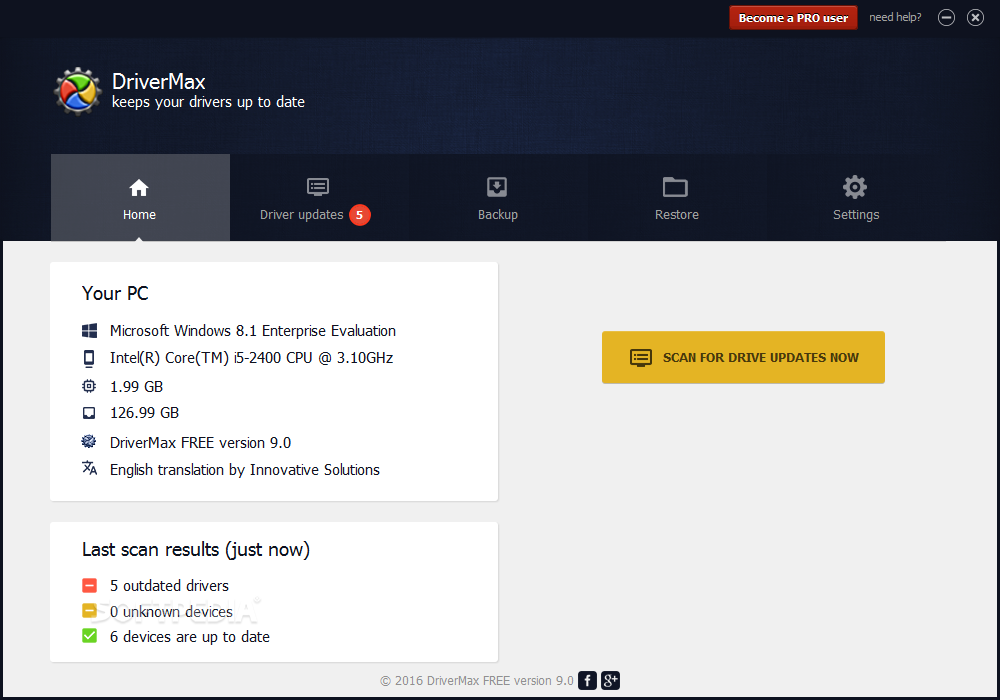1000x700 pixels.
Task: Click the green up-to-date checkmark icon
Action: (x=89, y=636)
